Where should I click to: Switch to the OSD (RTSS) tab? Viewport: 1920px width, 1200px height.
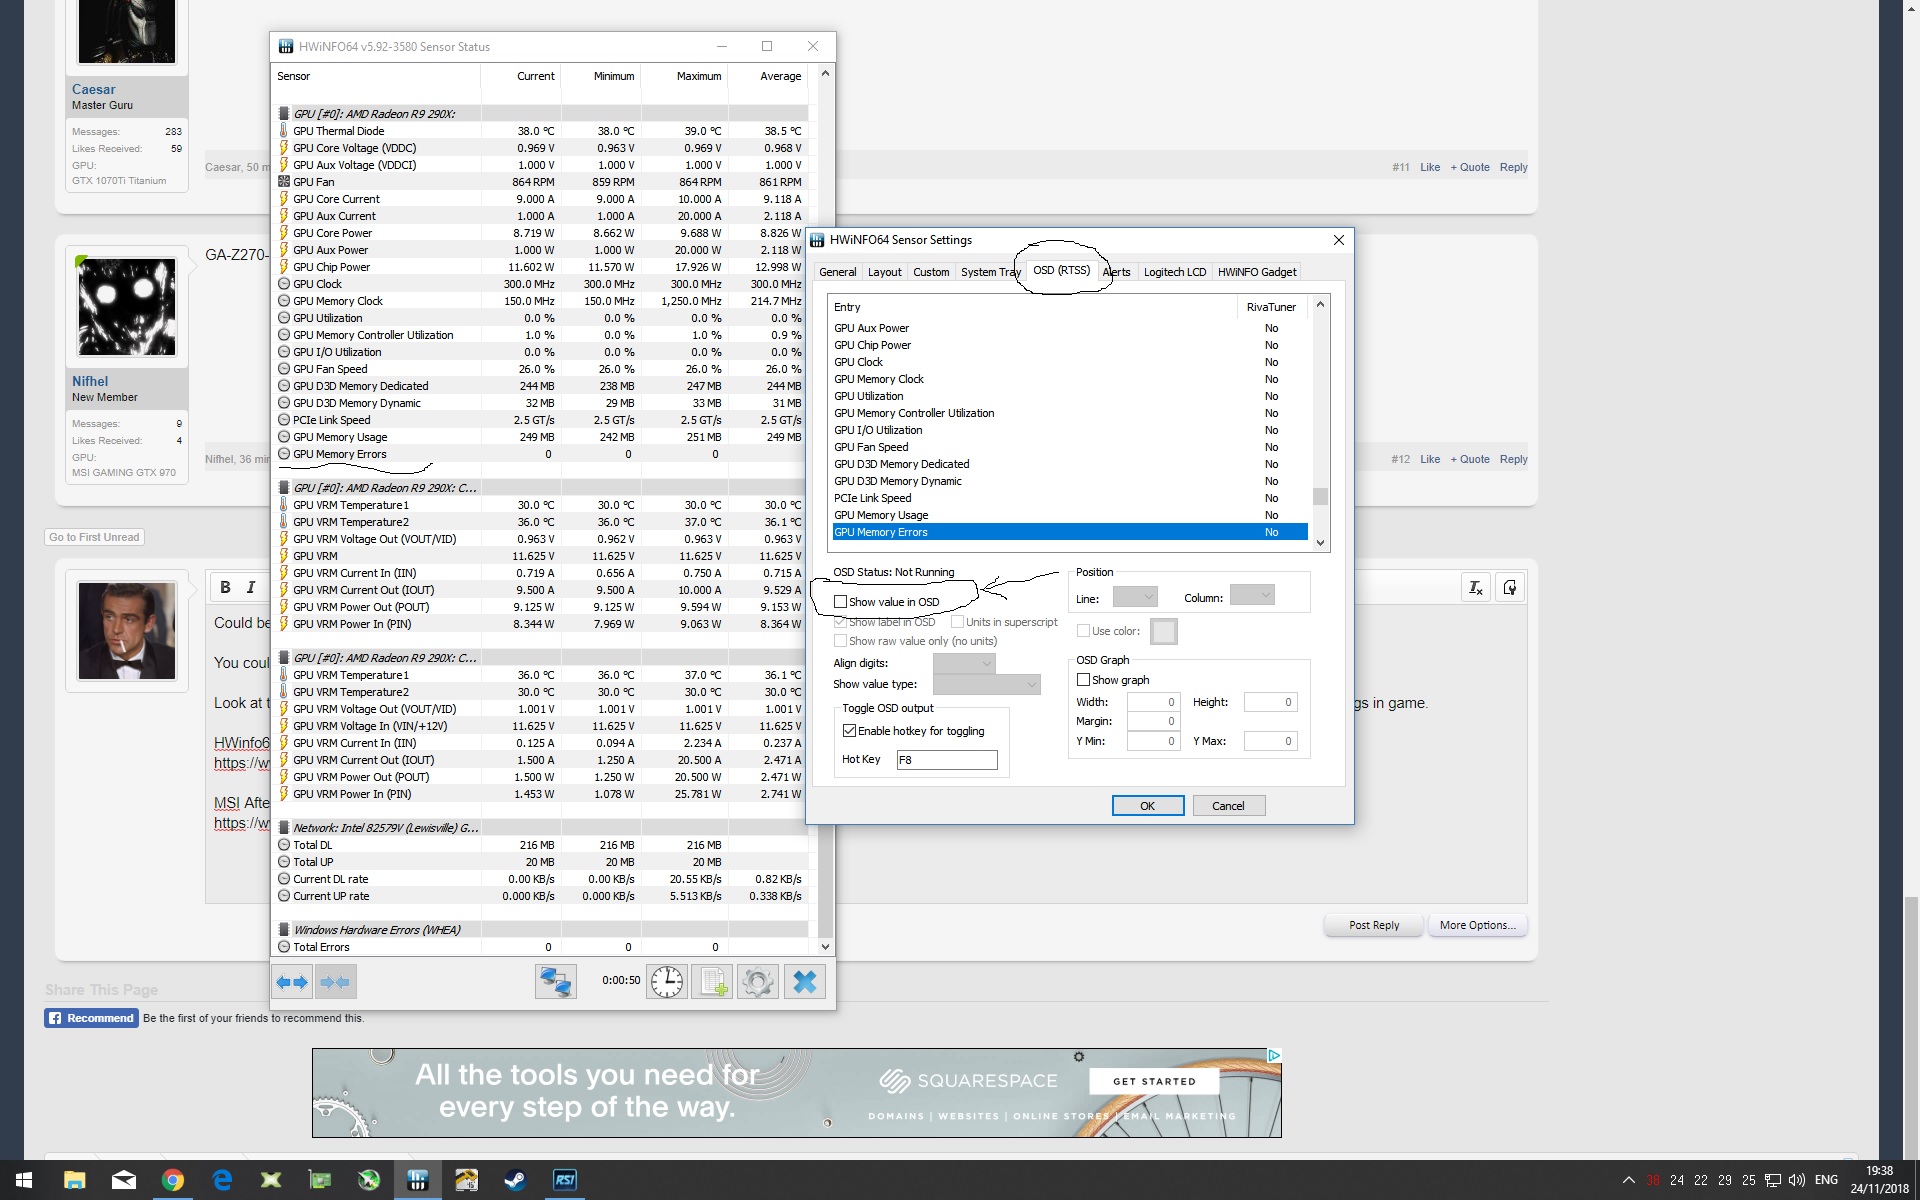point(1061,270)
